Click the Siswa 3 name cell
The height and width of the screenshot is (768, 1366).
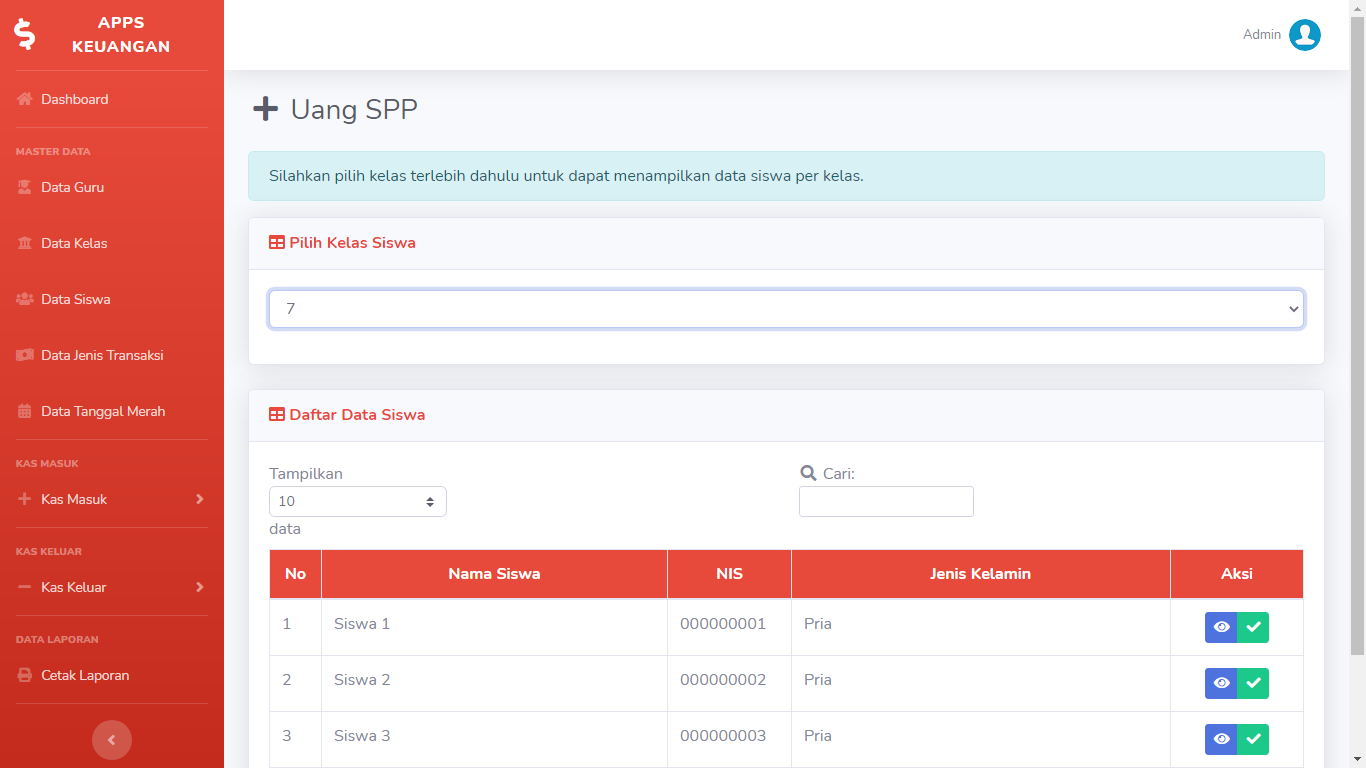pos(494,739)
